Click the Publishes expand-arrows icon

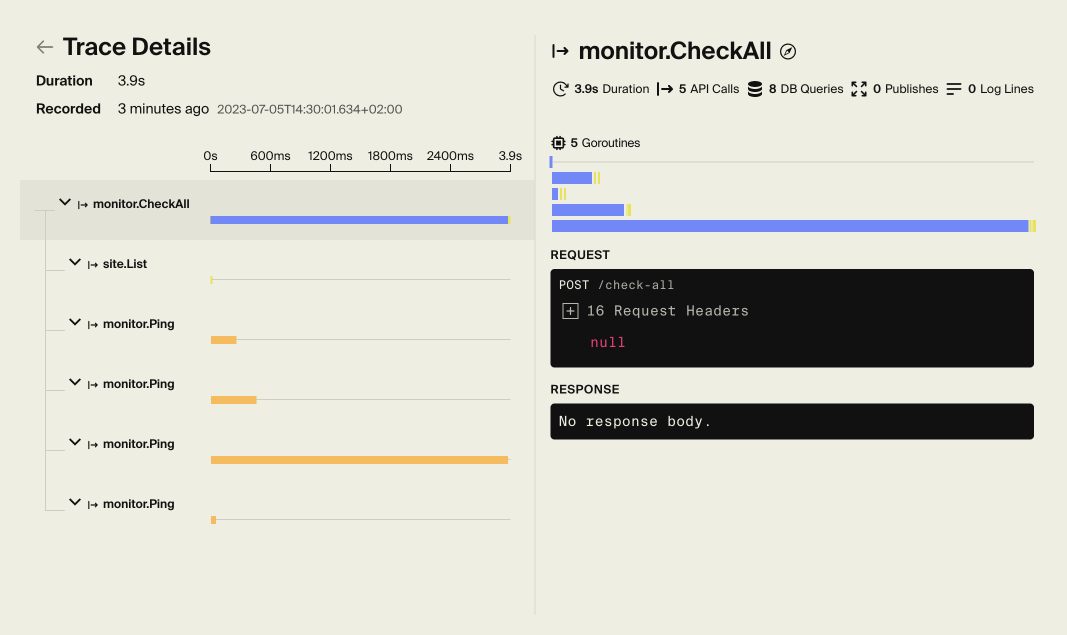click(858, 88)
